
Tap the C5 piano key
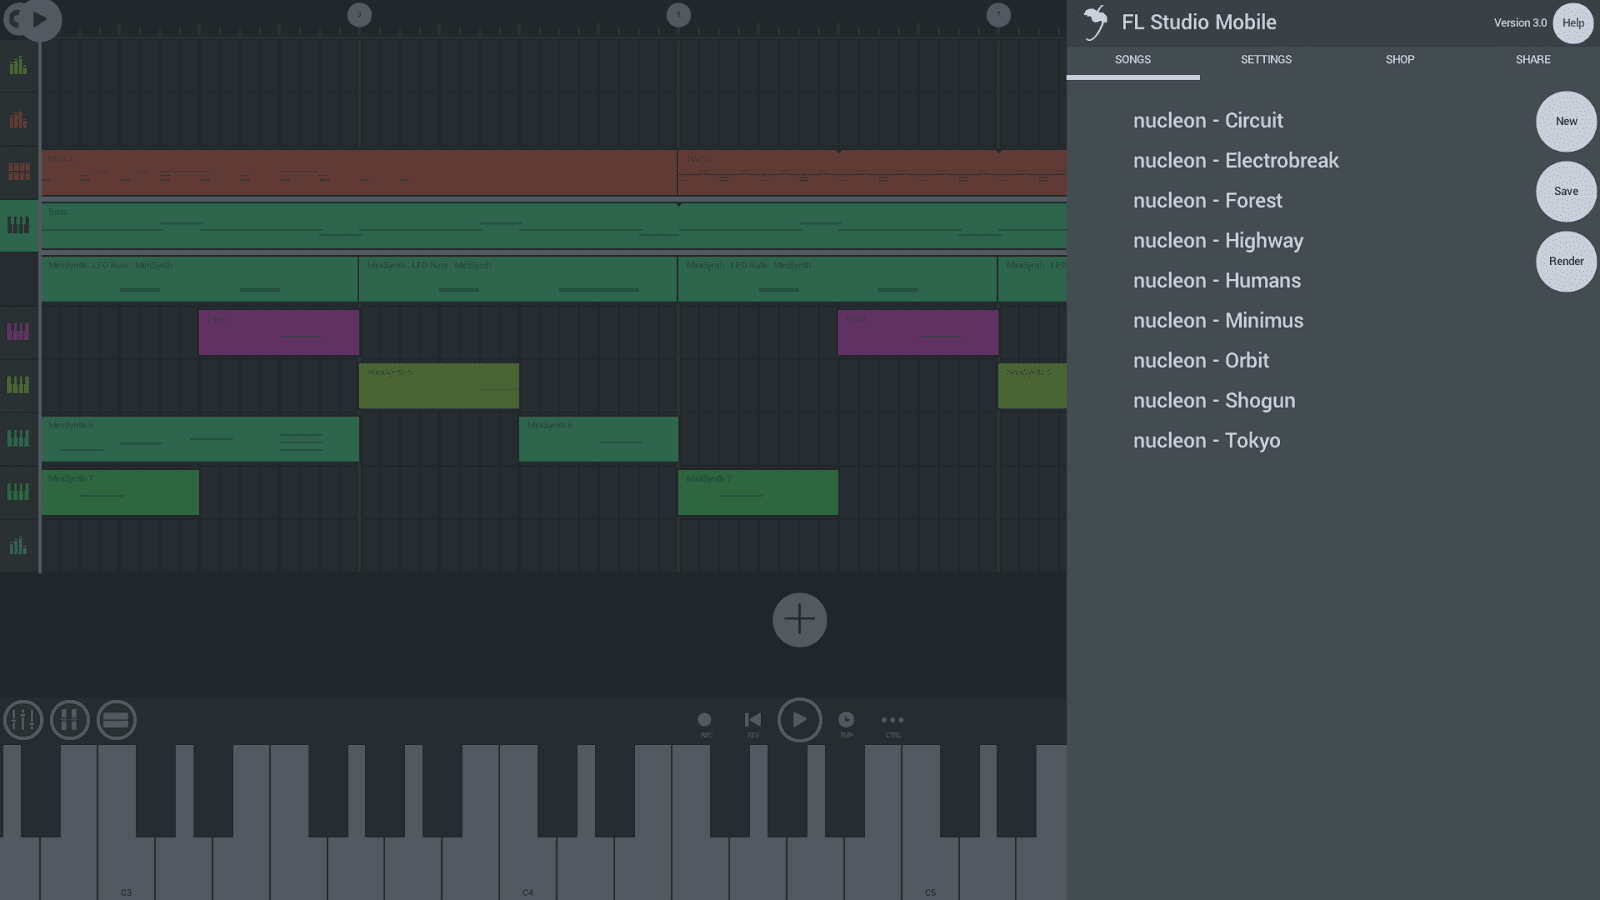point(930,868)
